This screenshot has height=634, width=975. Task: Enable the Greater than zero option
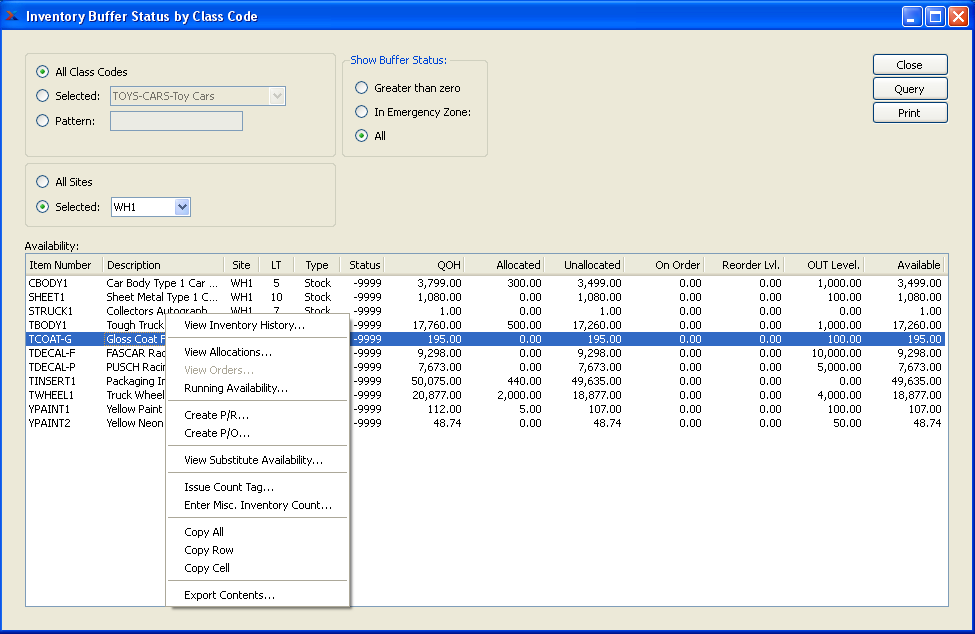click(362, 88)
